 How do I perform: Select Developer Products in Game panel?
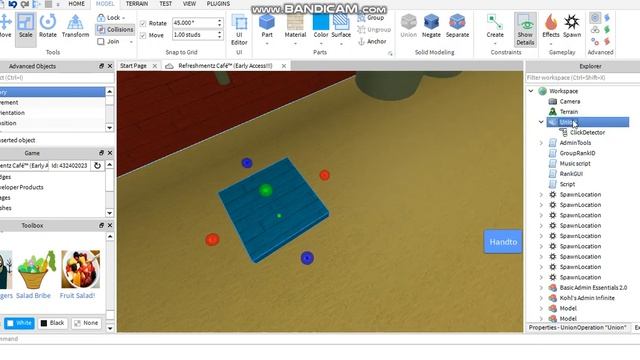tap(22, 187)
